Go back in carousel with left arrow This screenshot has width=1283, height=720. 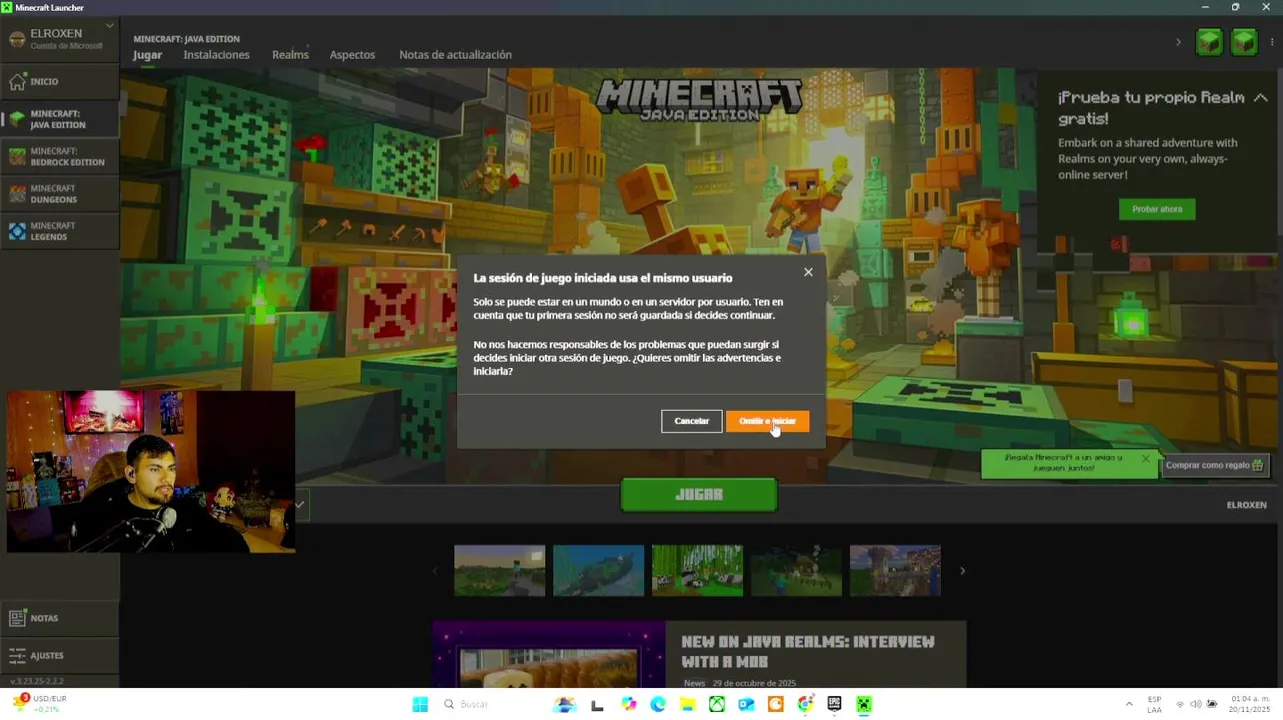pos(435,571)
